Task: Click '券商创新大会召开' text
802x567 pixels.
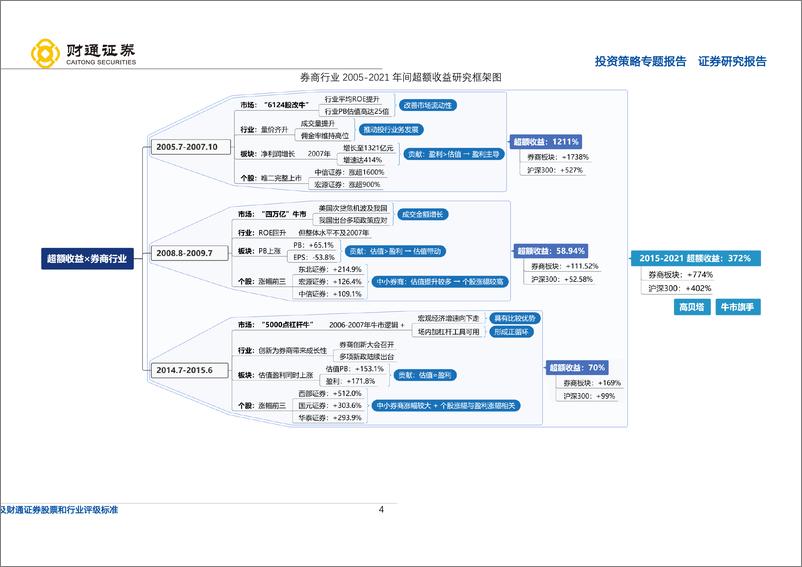Action: [367, 345]
